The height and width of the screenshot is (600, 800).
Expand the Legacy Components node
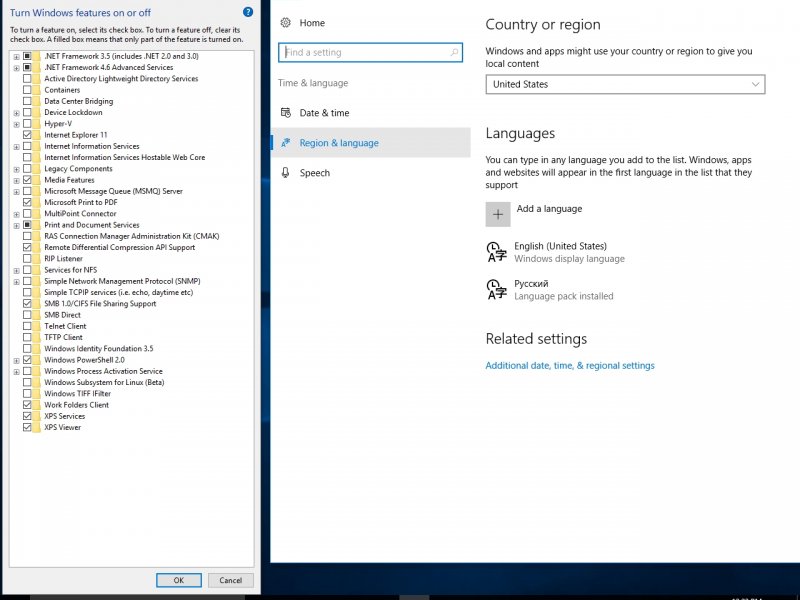pyautogui.click(x=16, y=169)
